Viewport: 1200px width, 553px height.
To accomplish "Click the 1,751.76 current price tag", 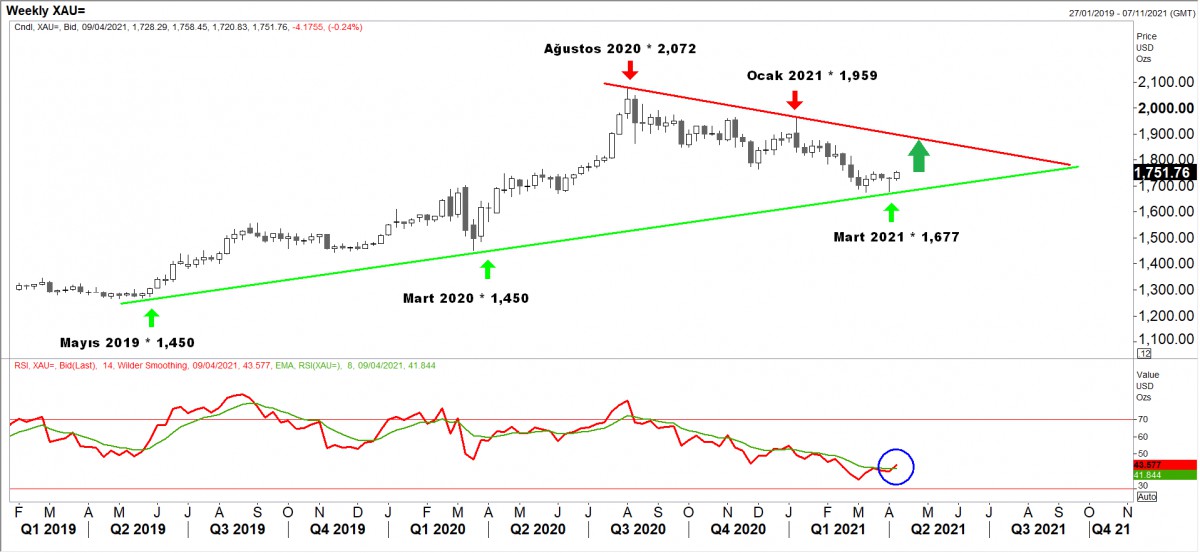I will [x=1163, y=173].
